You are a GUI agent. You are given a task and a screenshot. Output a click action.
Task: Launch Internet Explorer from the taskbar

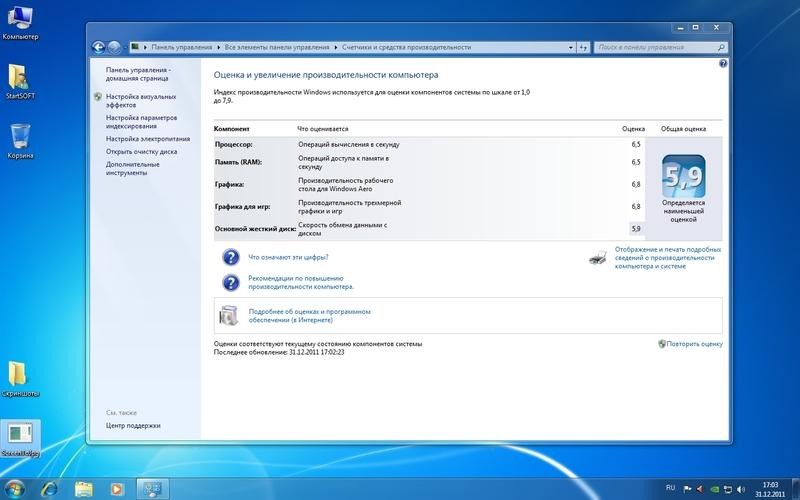pyautogui.click(x=49, y=489)
